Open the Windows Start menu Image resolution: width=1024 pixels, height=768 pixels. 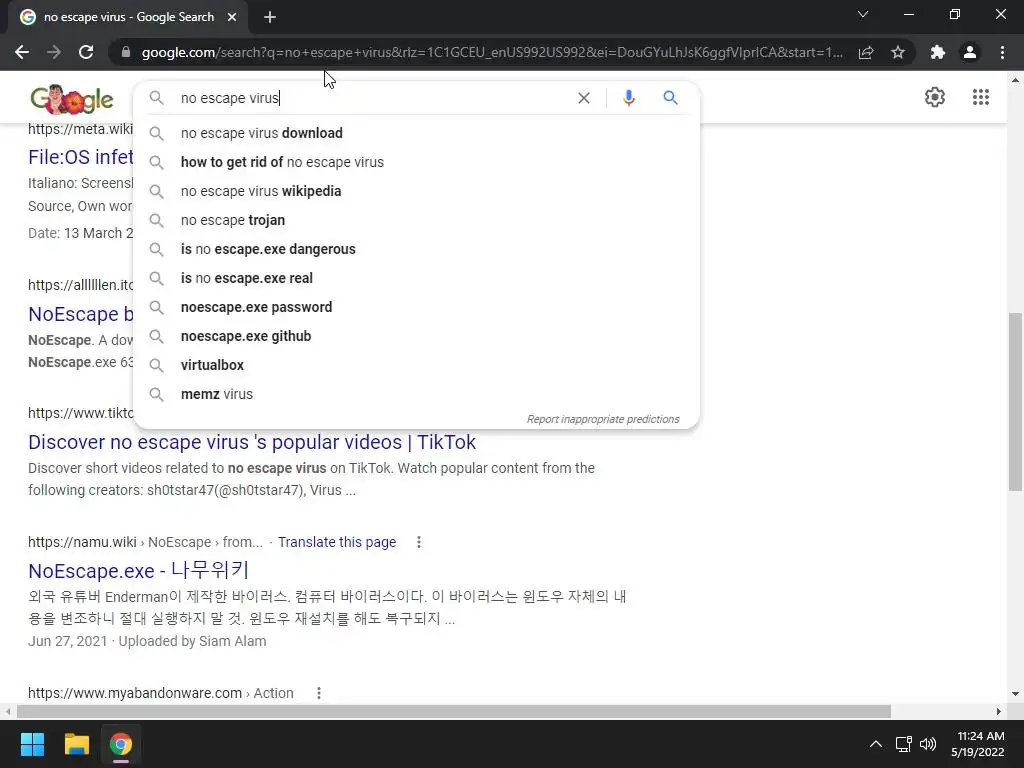(x=32, y=744)
